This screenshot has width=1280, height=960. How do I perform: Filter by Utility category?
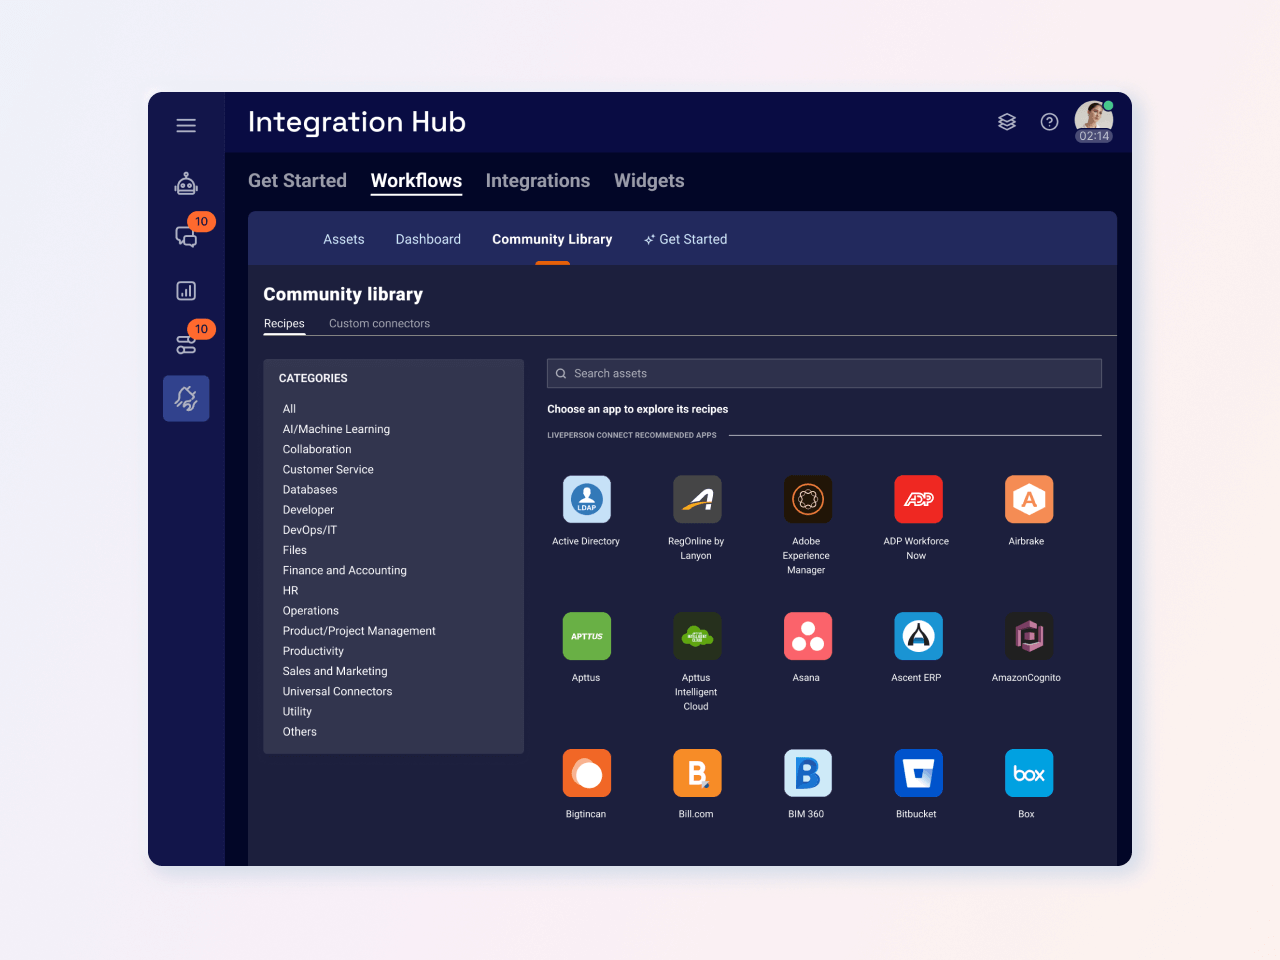click(x=297, y=711)
